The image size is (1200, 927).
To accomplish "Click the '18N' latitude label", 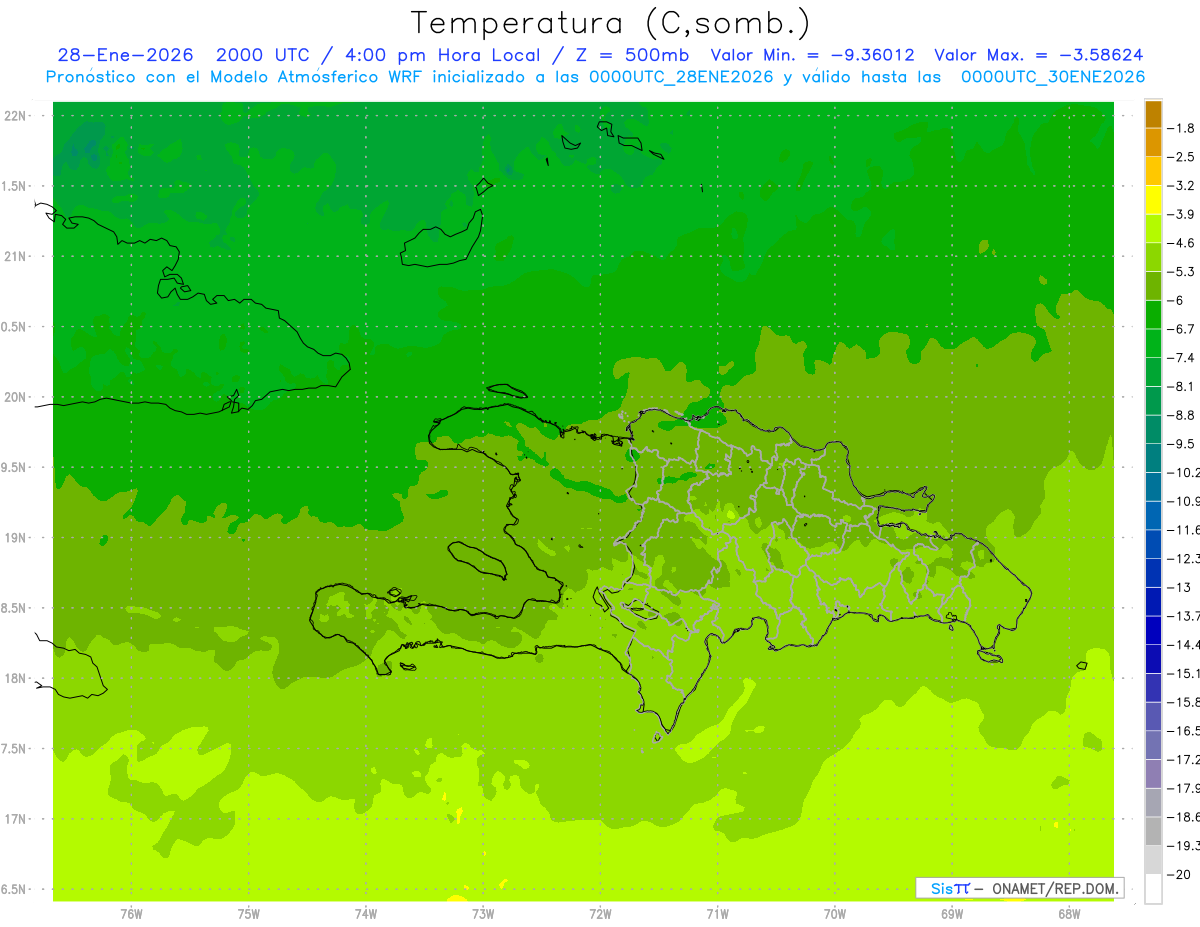I will pyautogui.click(x=16, y=679).
